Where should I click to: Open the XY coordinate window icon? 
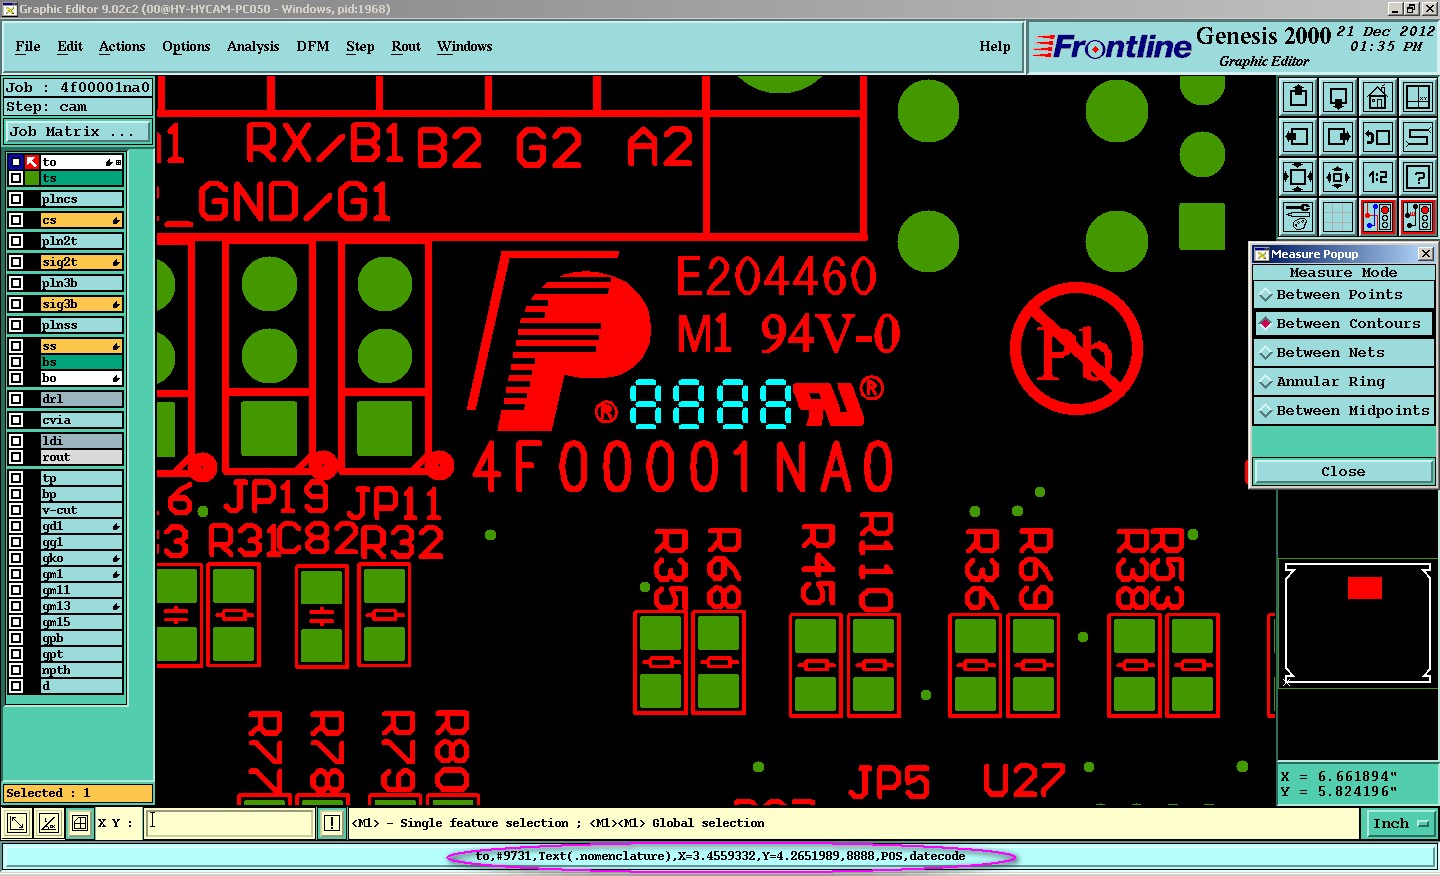click(1418, 97)
